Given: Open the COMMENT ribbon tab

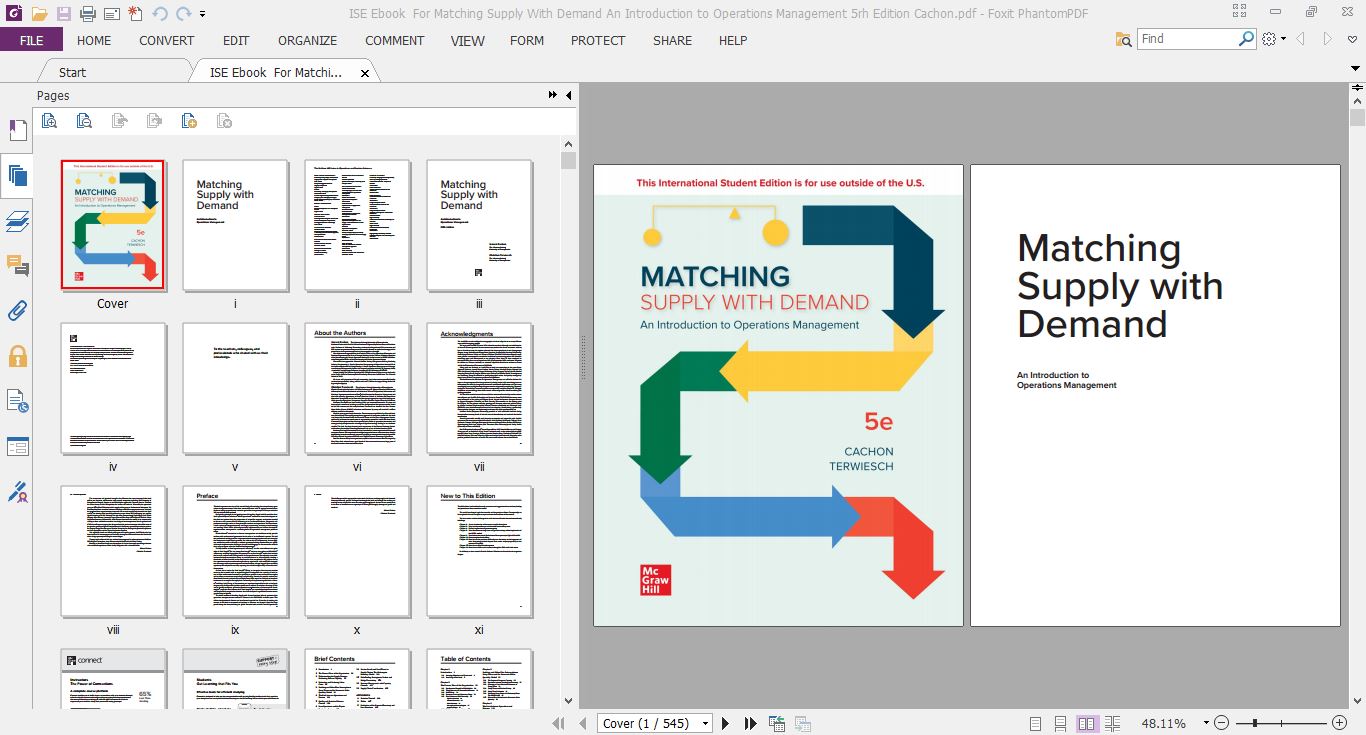Looking at the screenshot, I should pyautogui.click(x=395, y=40).
